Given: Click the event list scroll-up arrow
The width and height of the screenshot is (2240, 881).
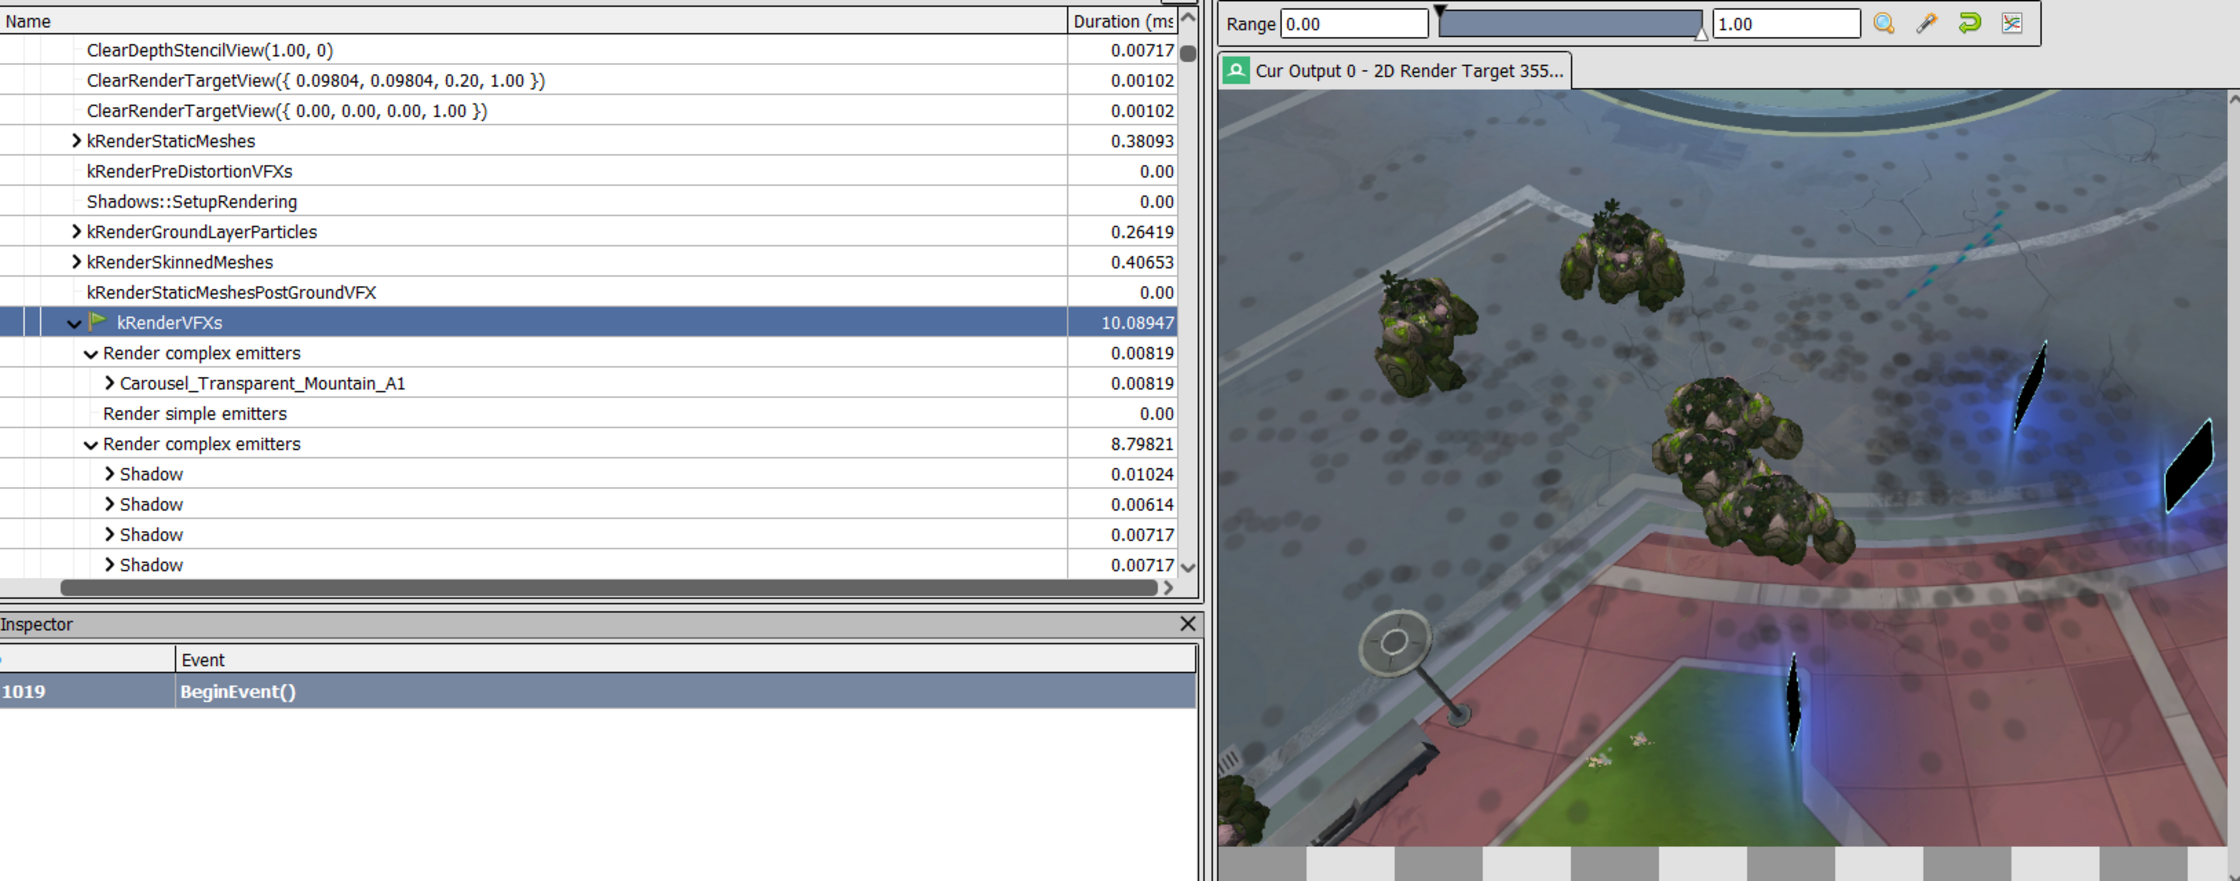Looking at the screenshot, I should pos(1188,18).
